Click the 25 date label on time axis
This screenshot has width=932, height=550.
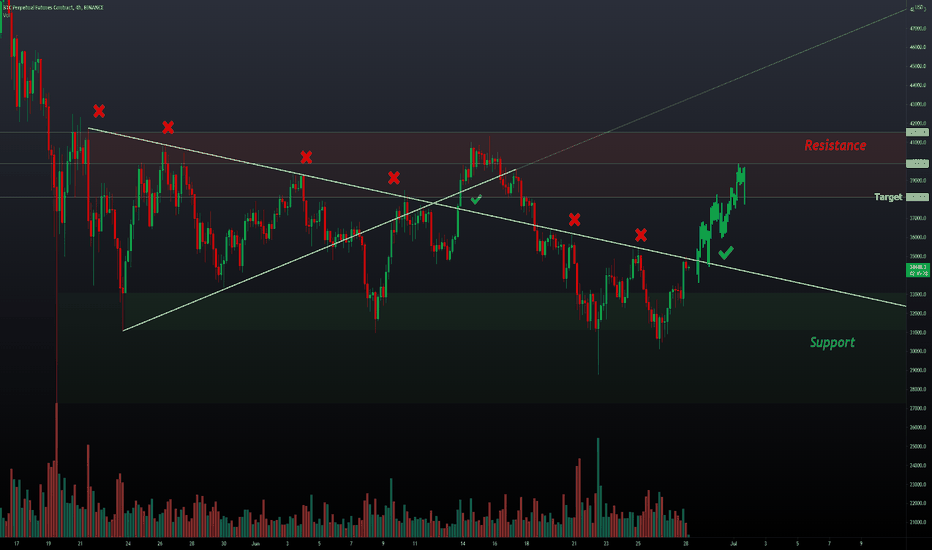click(x=638, y=543)
